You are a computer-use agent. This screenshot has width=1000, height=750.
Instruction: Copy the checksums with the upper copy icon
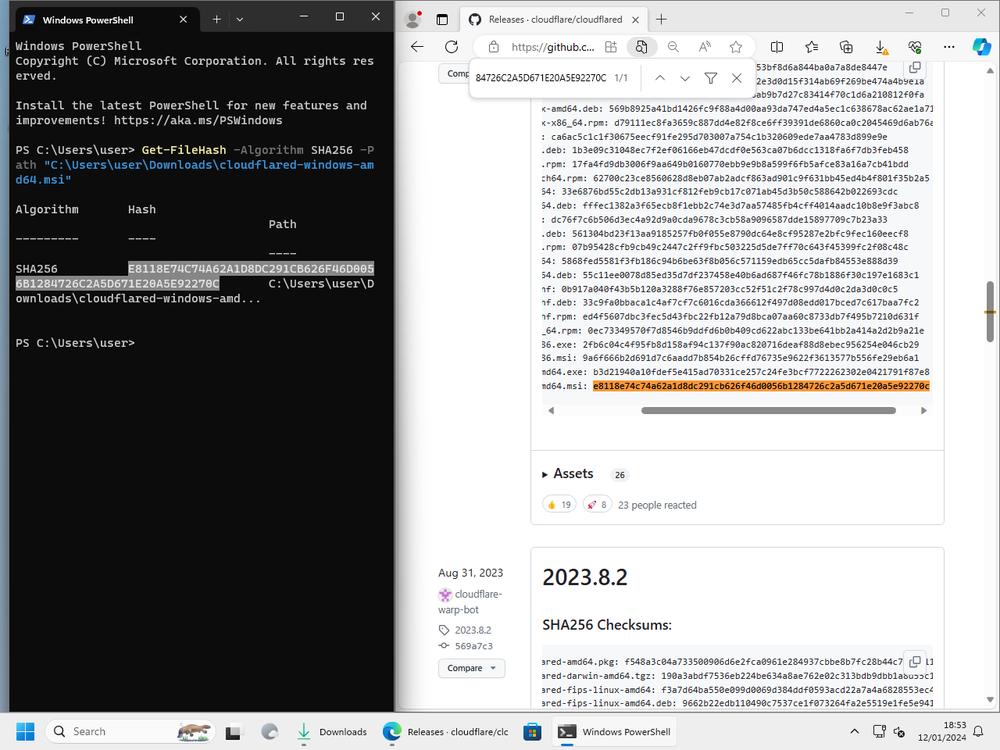click(x=915, y=67)
